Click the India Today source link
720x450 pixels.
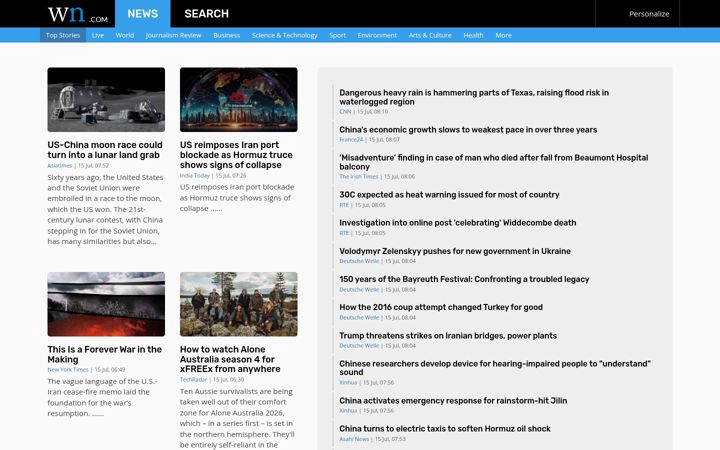pos(195,176)
